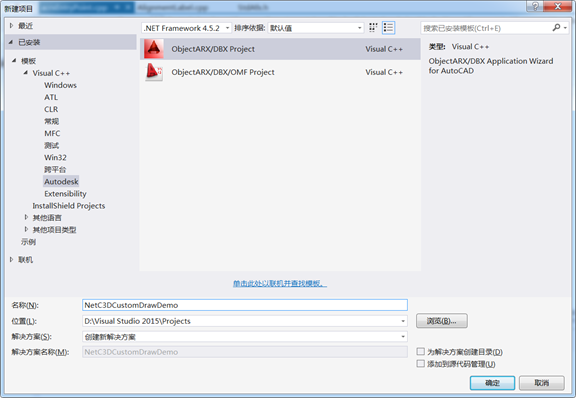Collapse the 已安装 (Installed) node
Image resolution: width=576 pixels, height=398 pixels.
11,42
